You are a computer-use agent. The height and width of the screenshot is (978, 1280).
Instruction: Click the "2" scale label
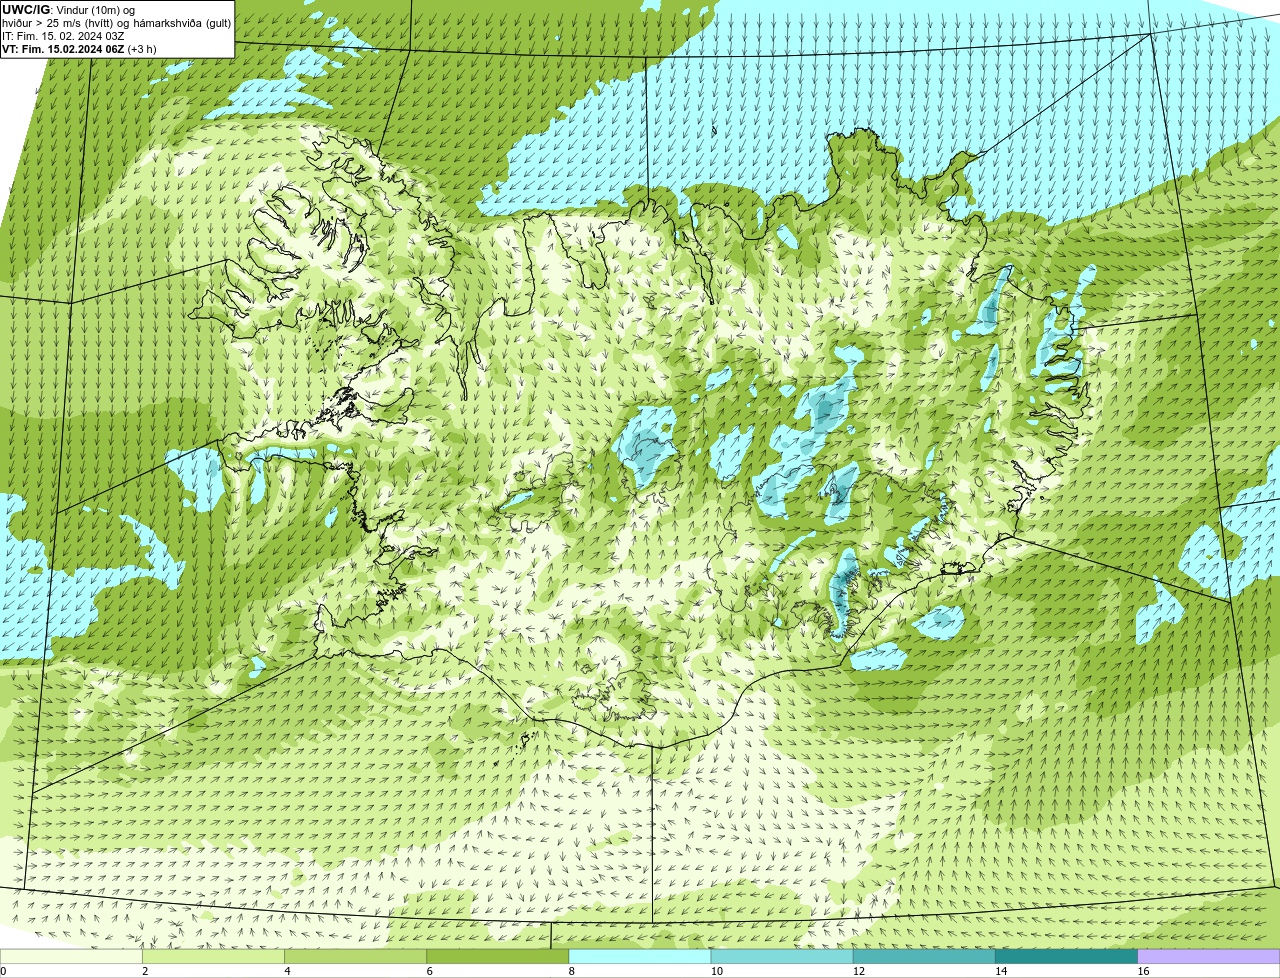coord(145,971)
